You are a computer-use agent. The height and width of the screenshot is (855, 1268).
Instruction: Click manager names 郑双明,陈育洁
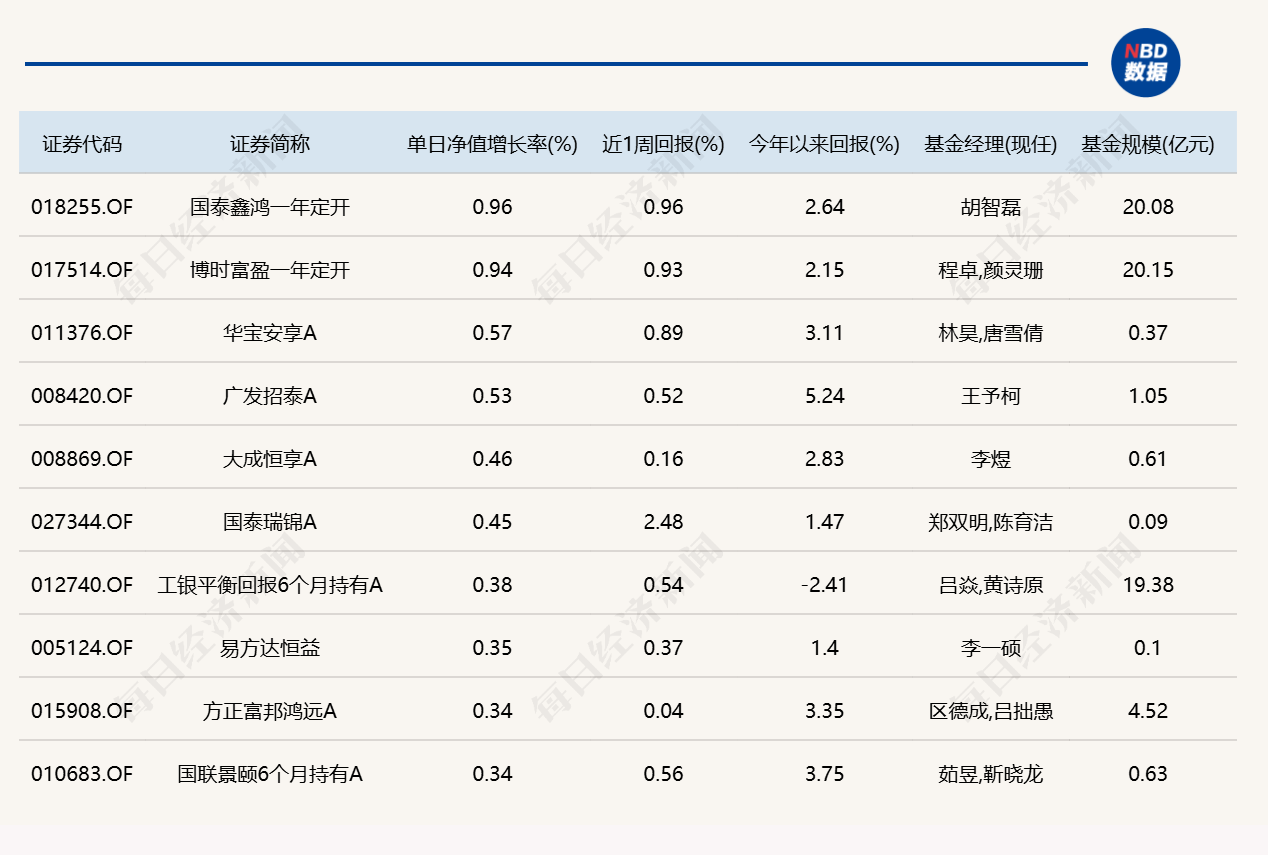pos(990,522)
